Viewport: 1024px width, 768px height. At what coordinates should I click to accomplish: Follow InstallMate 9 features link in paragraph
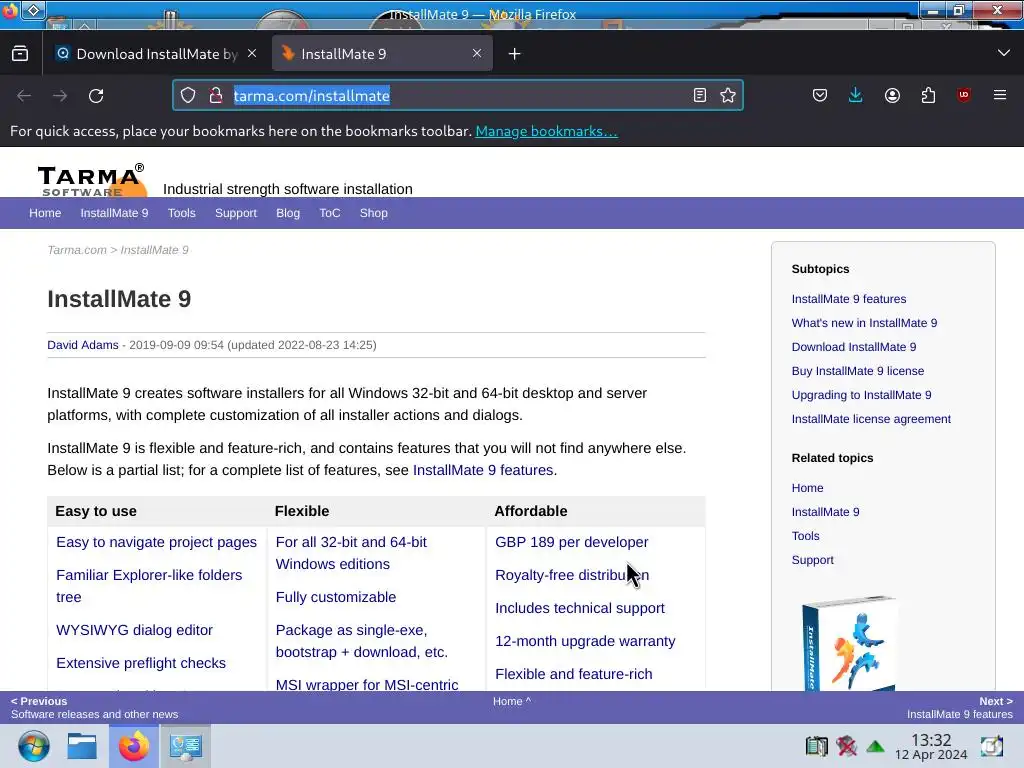tap(483, 470)
